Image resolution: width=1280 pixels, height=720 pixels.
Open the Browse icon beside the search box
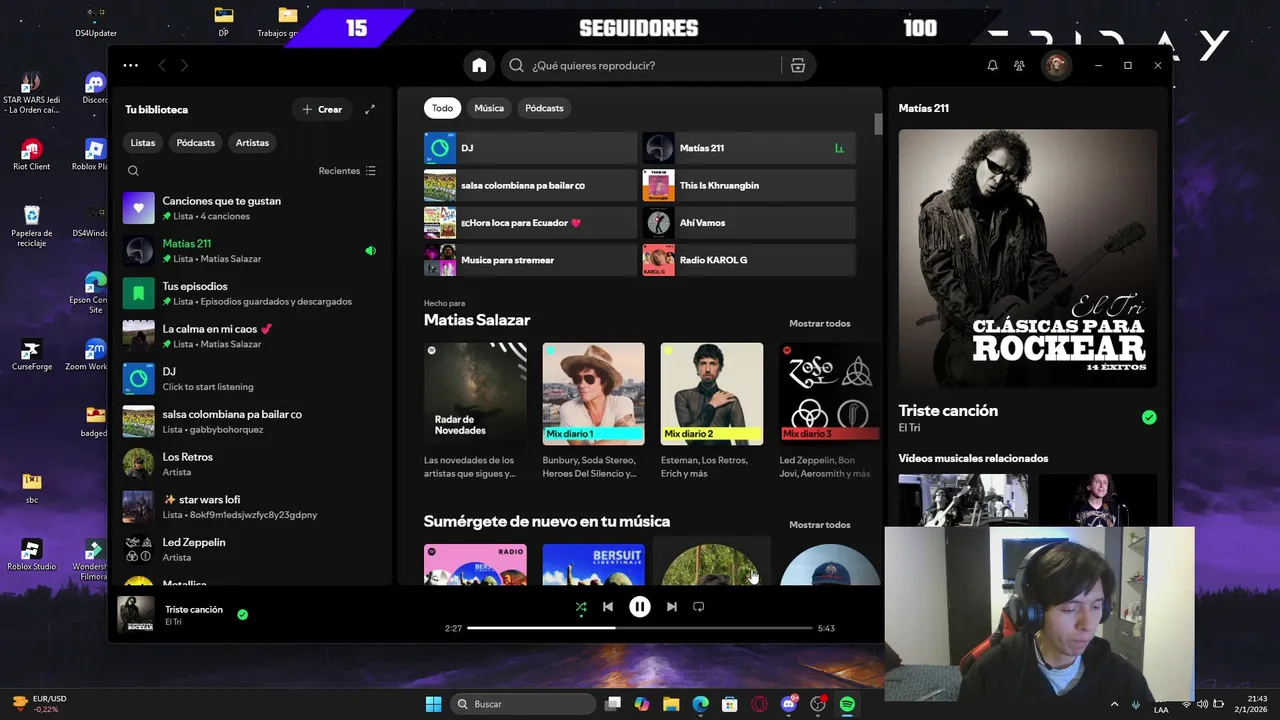coord(798,65)
